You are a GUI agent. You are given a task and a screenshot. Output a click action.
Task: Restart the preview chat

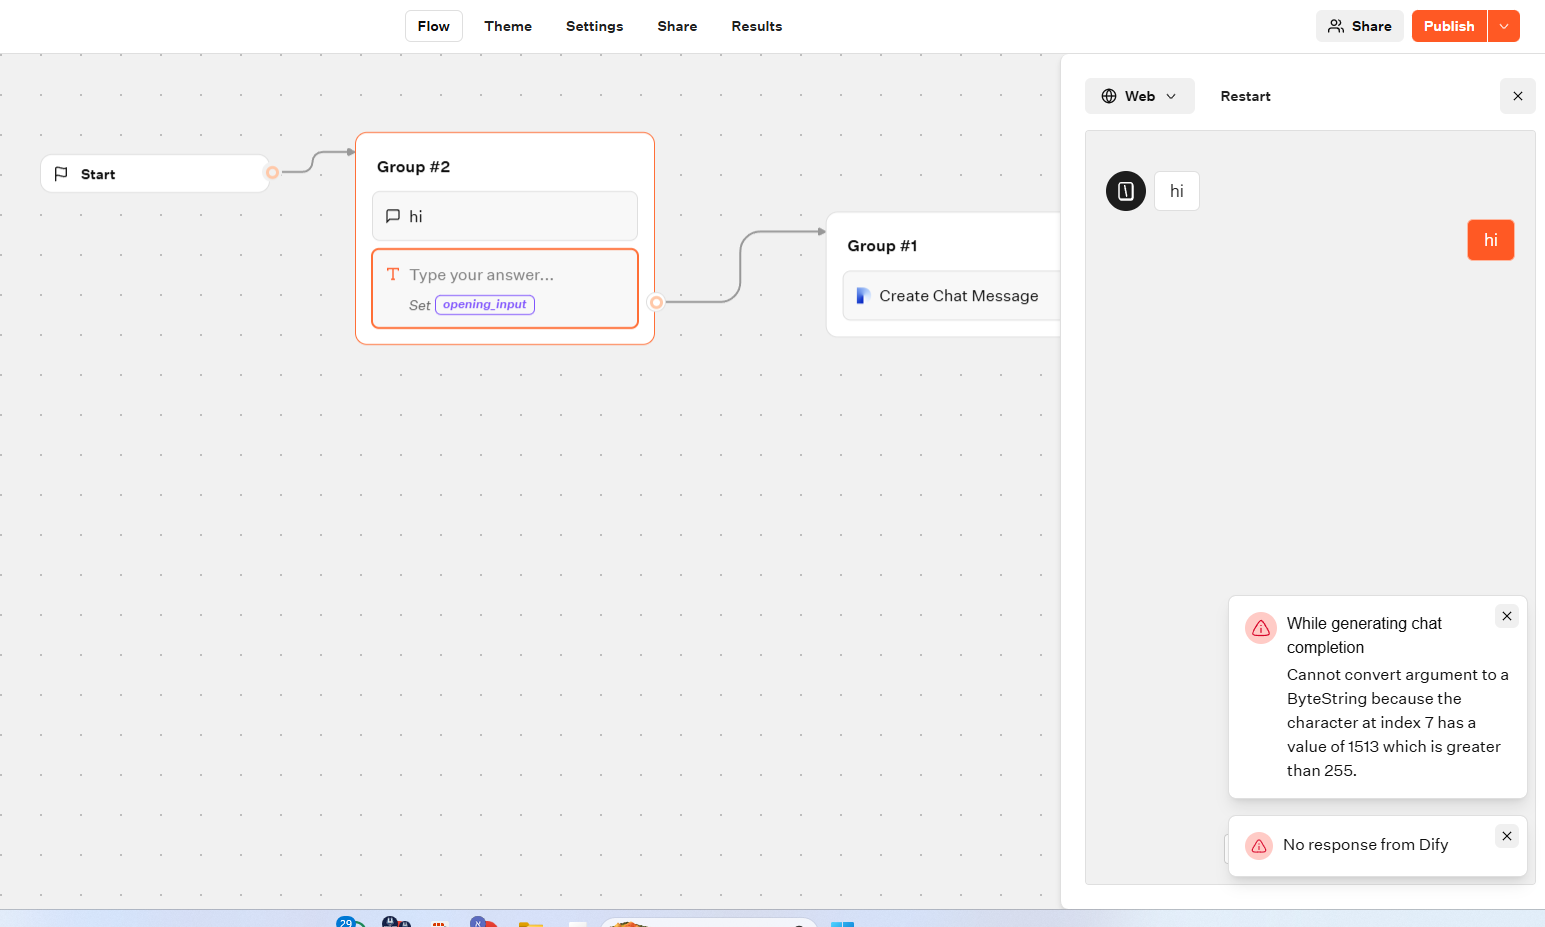coord(1246,96)
